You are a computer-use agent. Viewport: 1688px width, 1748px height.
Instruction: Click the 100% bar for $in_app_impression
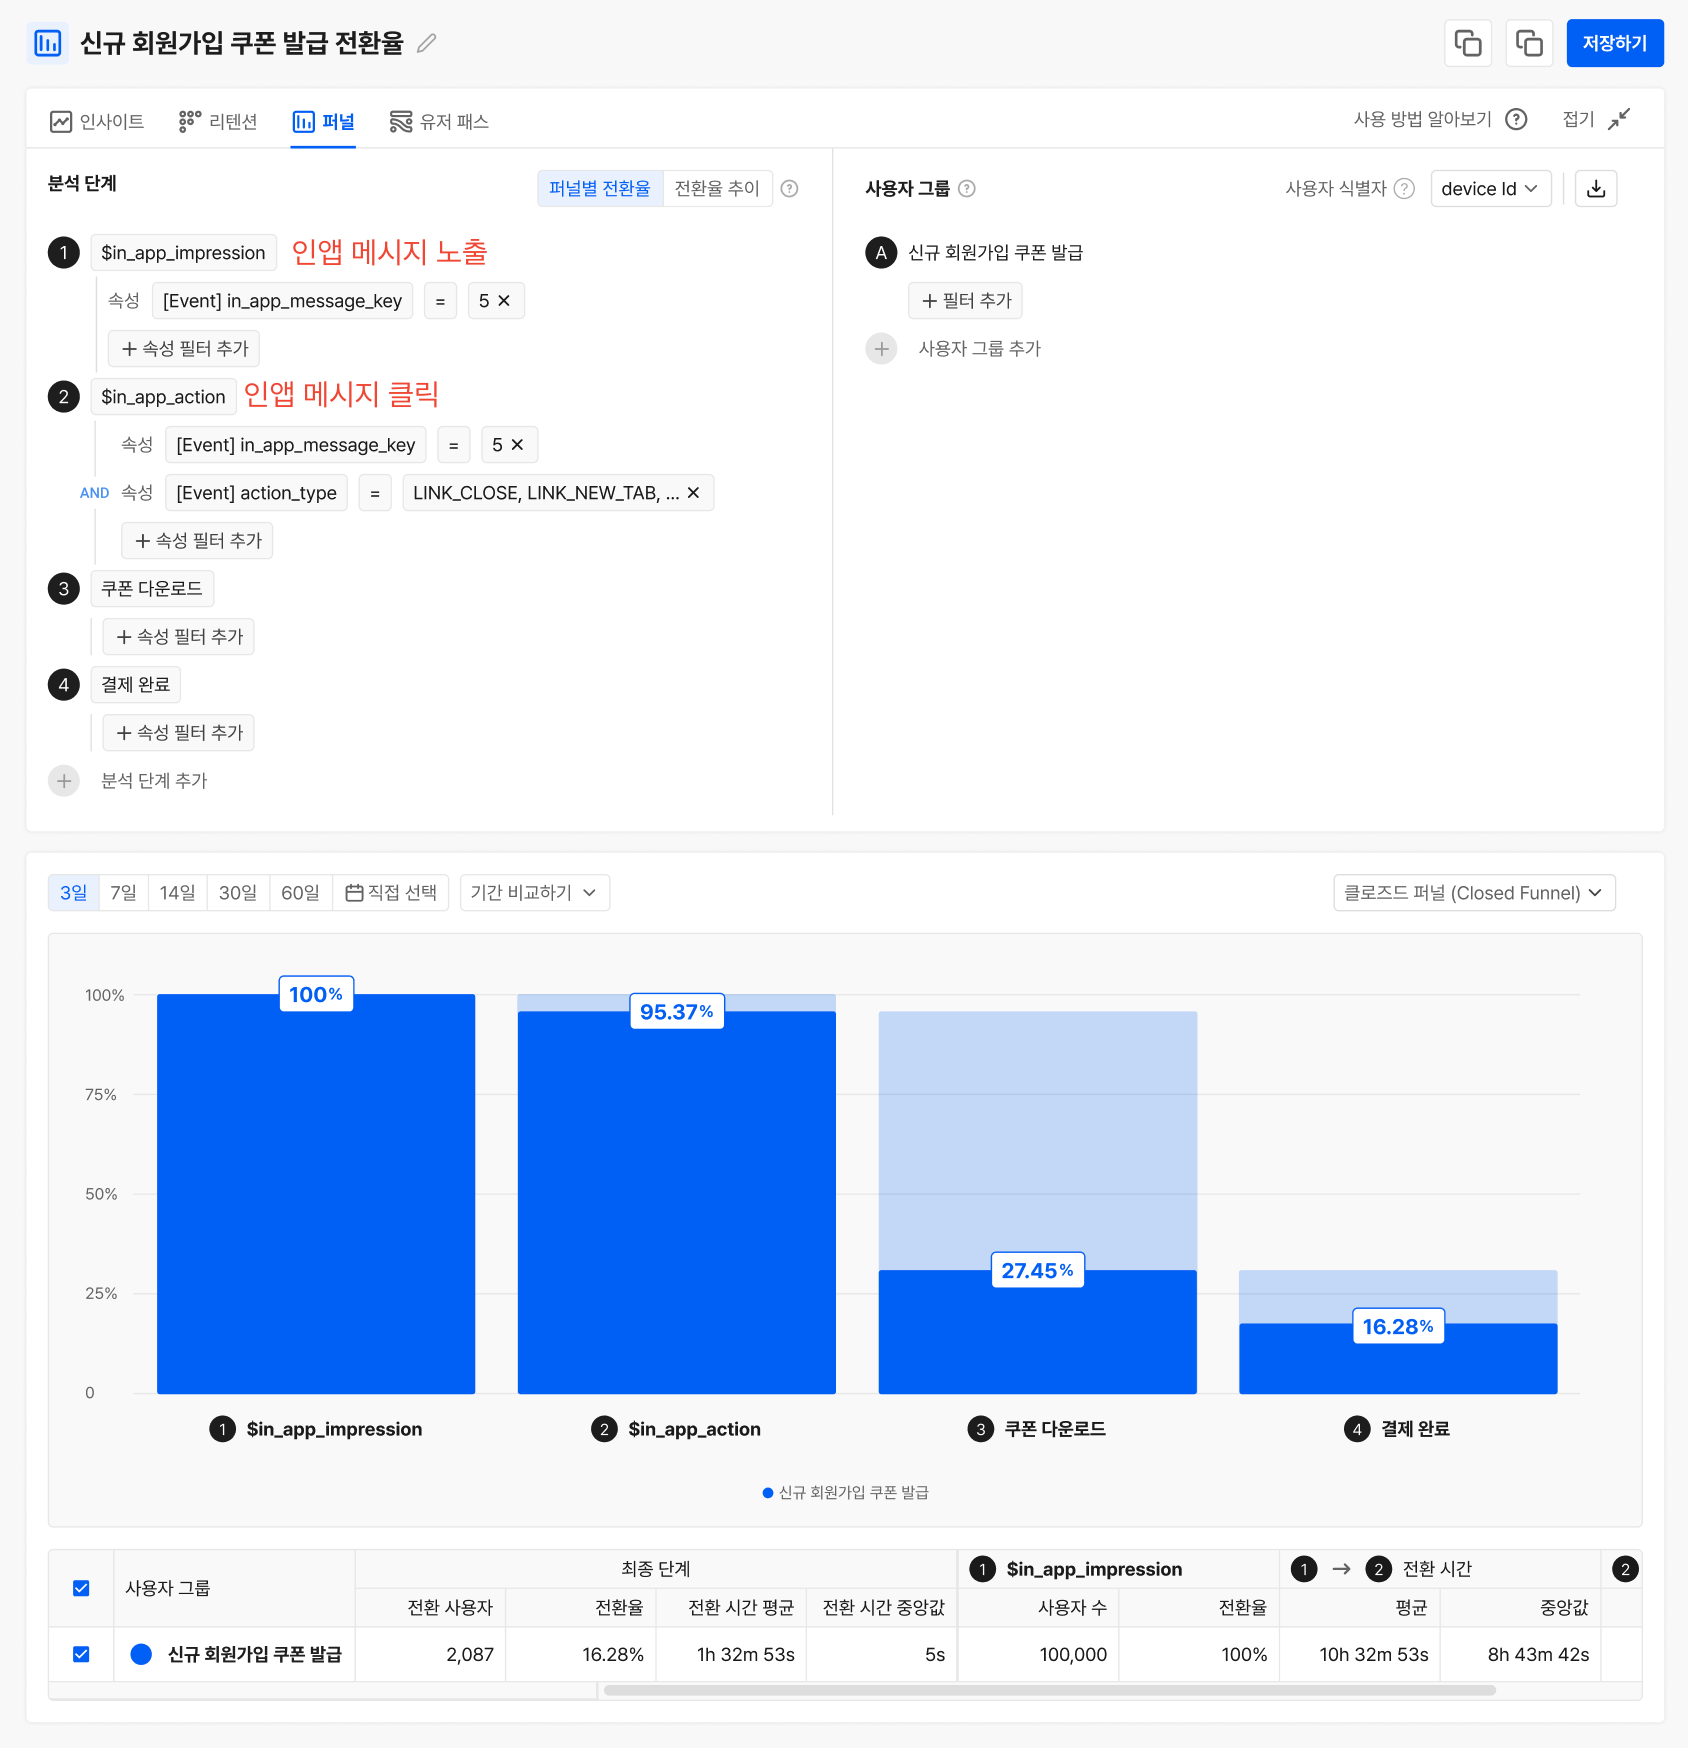(x=316, y=1194)
